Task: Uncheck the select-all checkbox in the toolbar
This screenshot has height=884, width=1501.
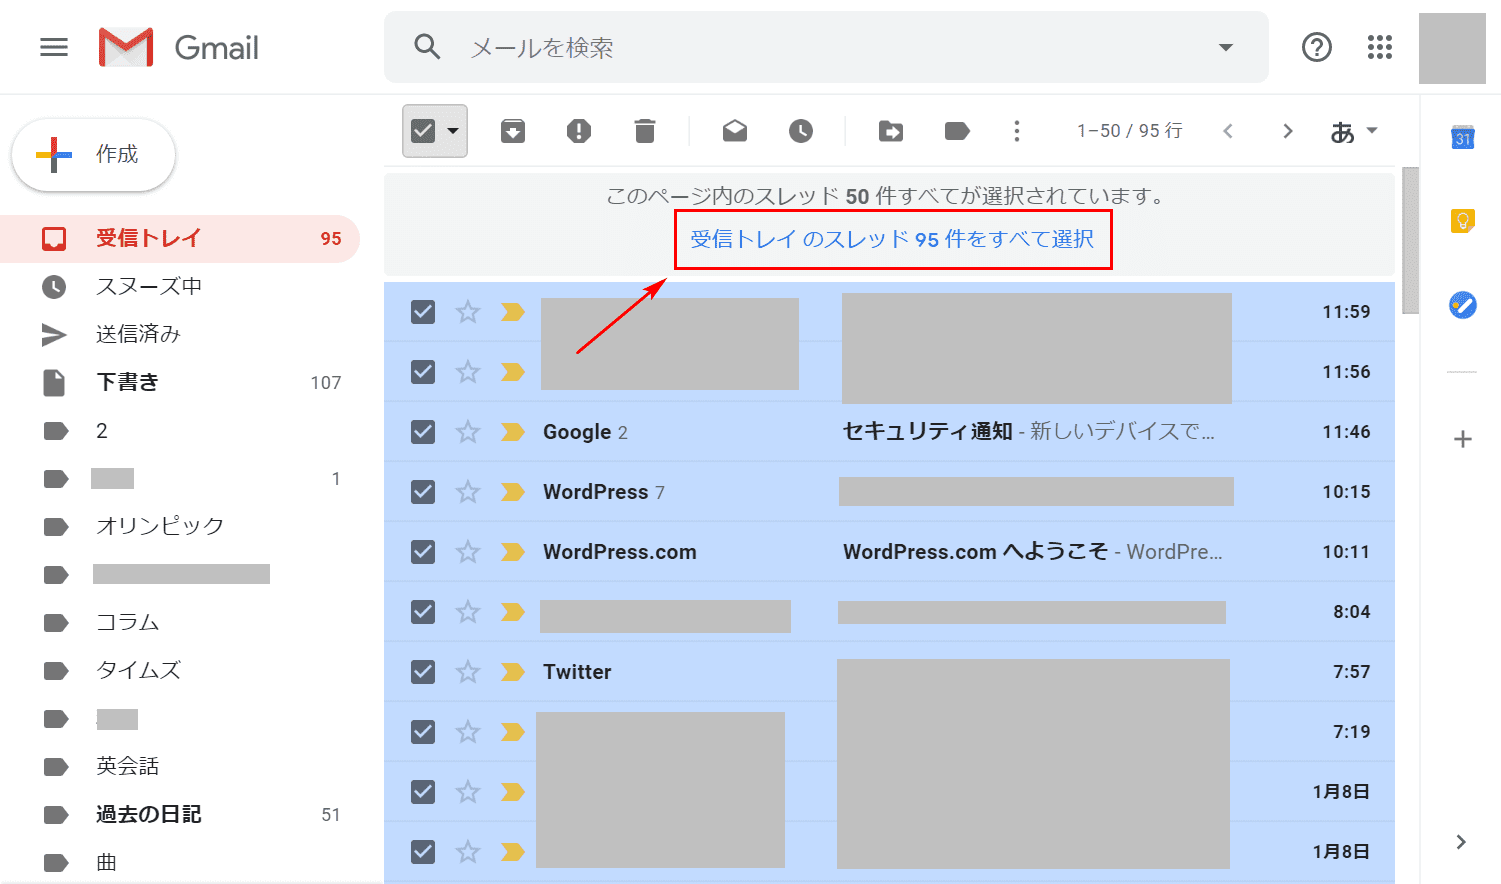Action: click(x=423, y=131)
